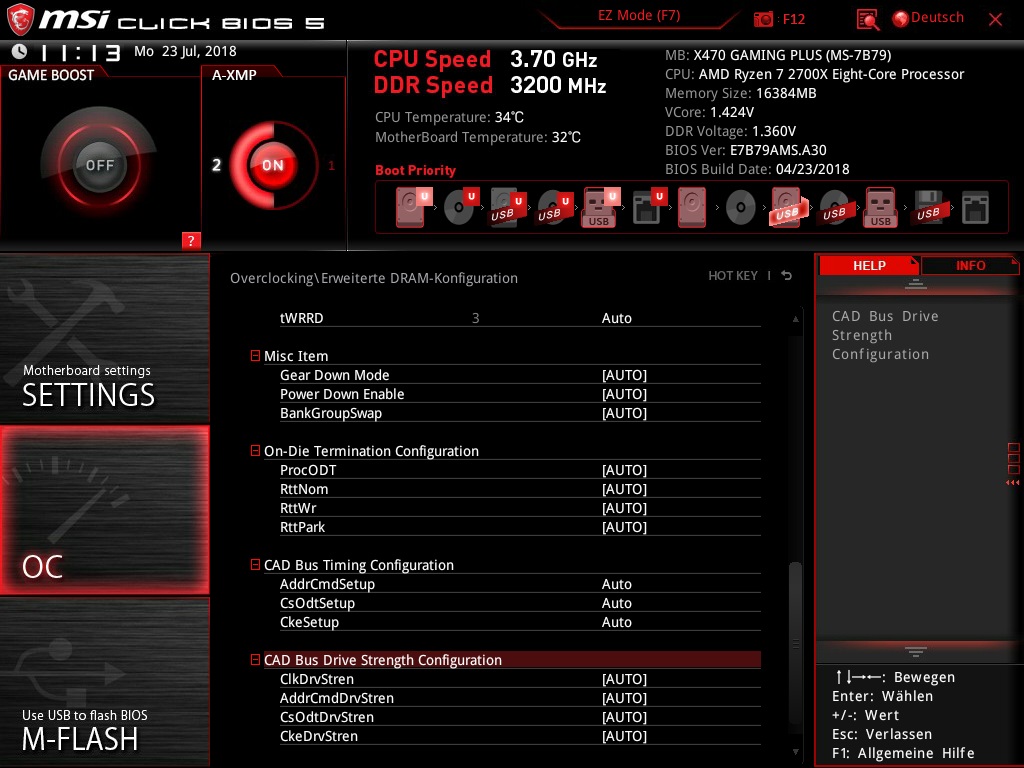The image size is (1024, 768).
Task: Select the legacy USB key boot icon
Action: (880, 207)
